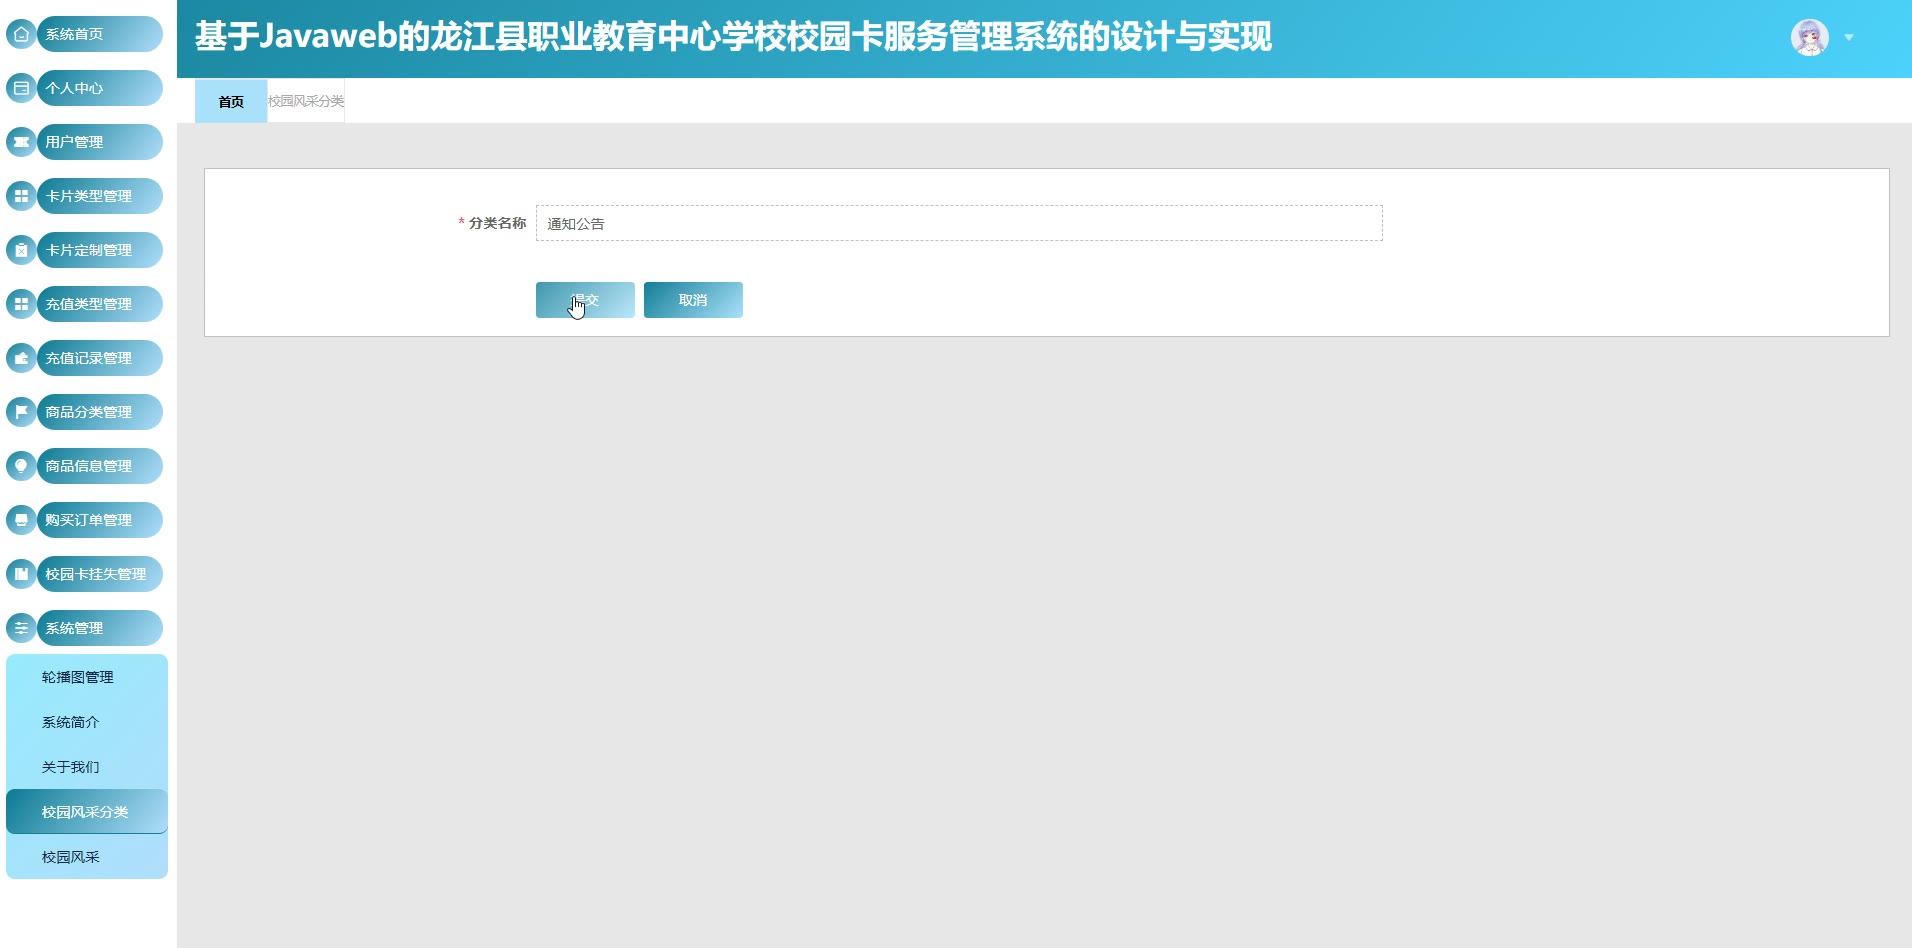
Task: Open the dropdown arrow next to avatar
Action: click(x=1849, y=38)
